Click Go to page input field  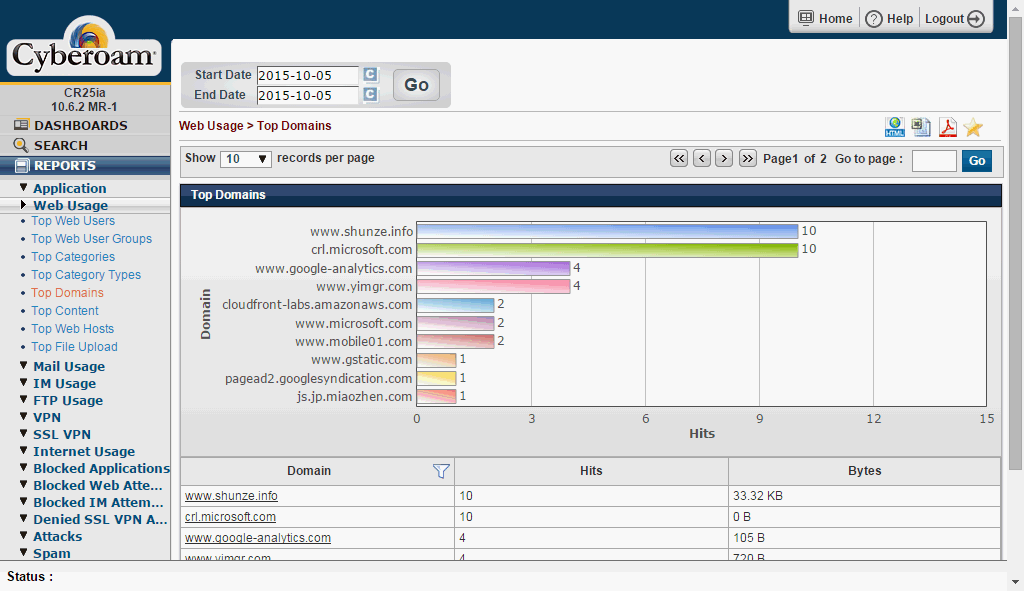[934, 161]
